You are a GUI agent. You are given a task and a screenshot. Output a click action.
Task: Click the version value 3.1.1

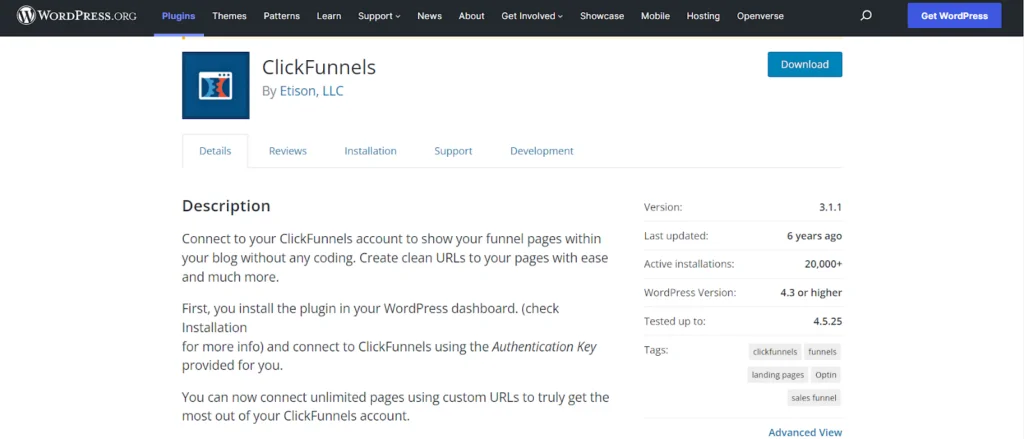[831, 207]
